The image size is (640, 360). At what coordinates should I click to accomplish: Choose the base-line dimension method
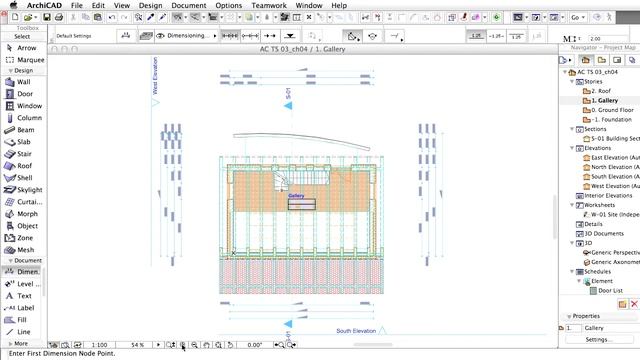[269, 36]
